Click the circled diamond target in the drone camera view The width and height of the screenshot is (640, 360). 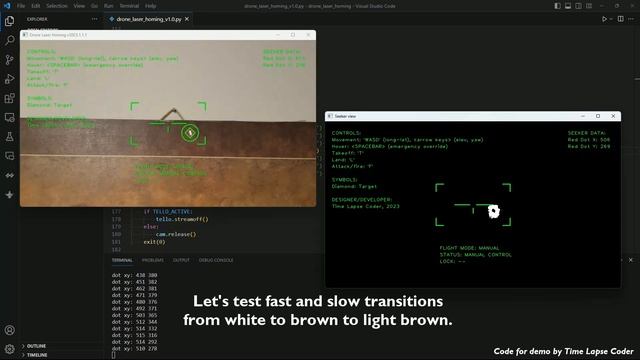(x=190, y=133)
